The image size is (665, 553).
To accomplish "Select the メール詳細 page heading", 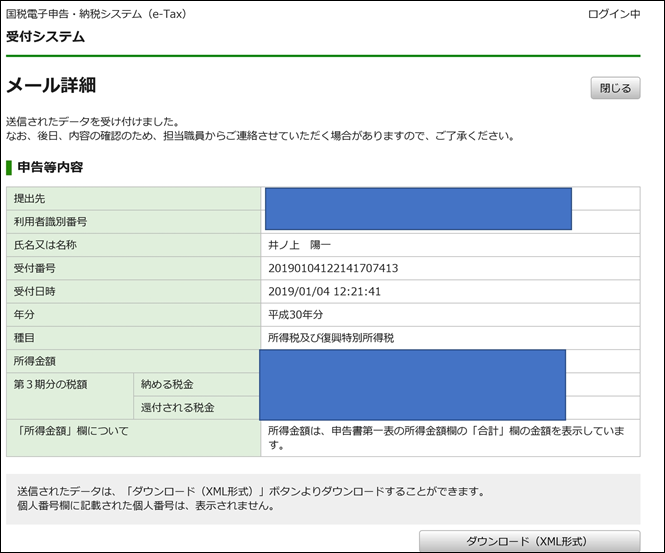I will (51, 85).
